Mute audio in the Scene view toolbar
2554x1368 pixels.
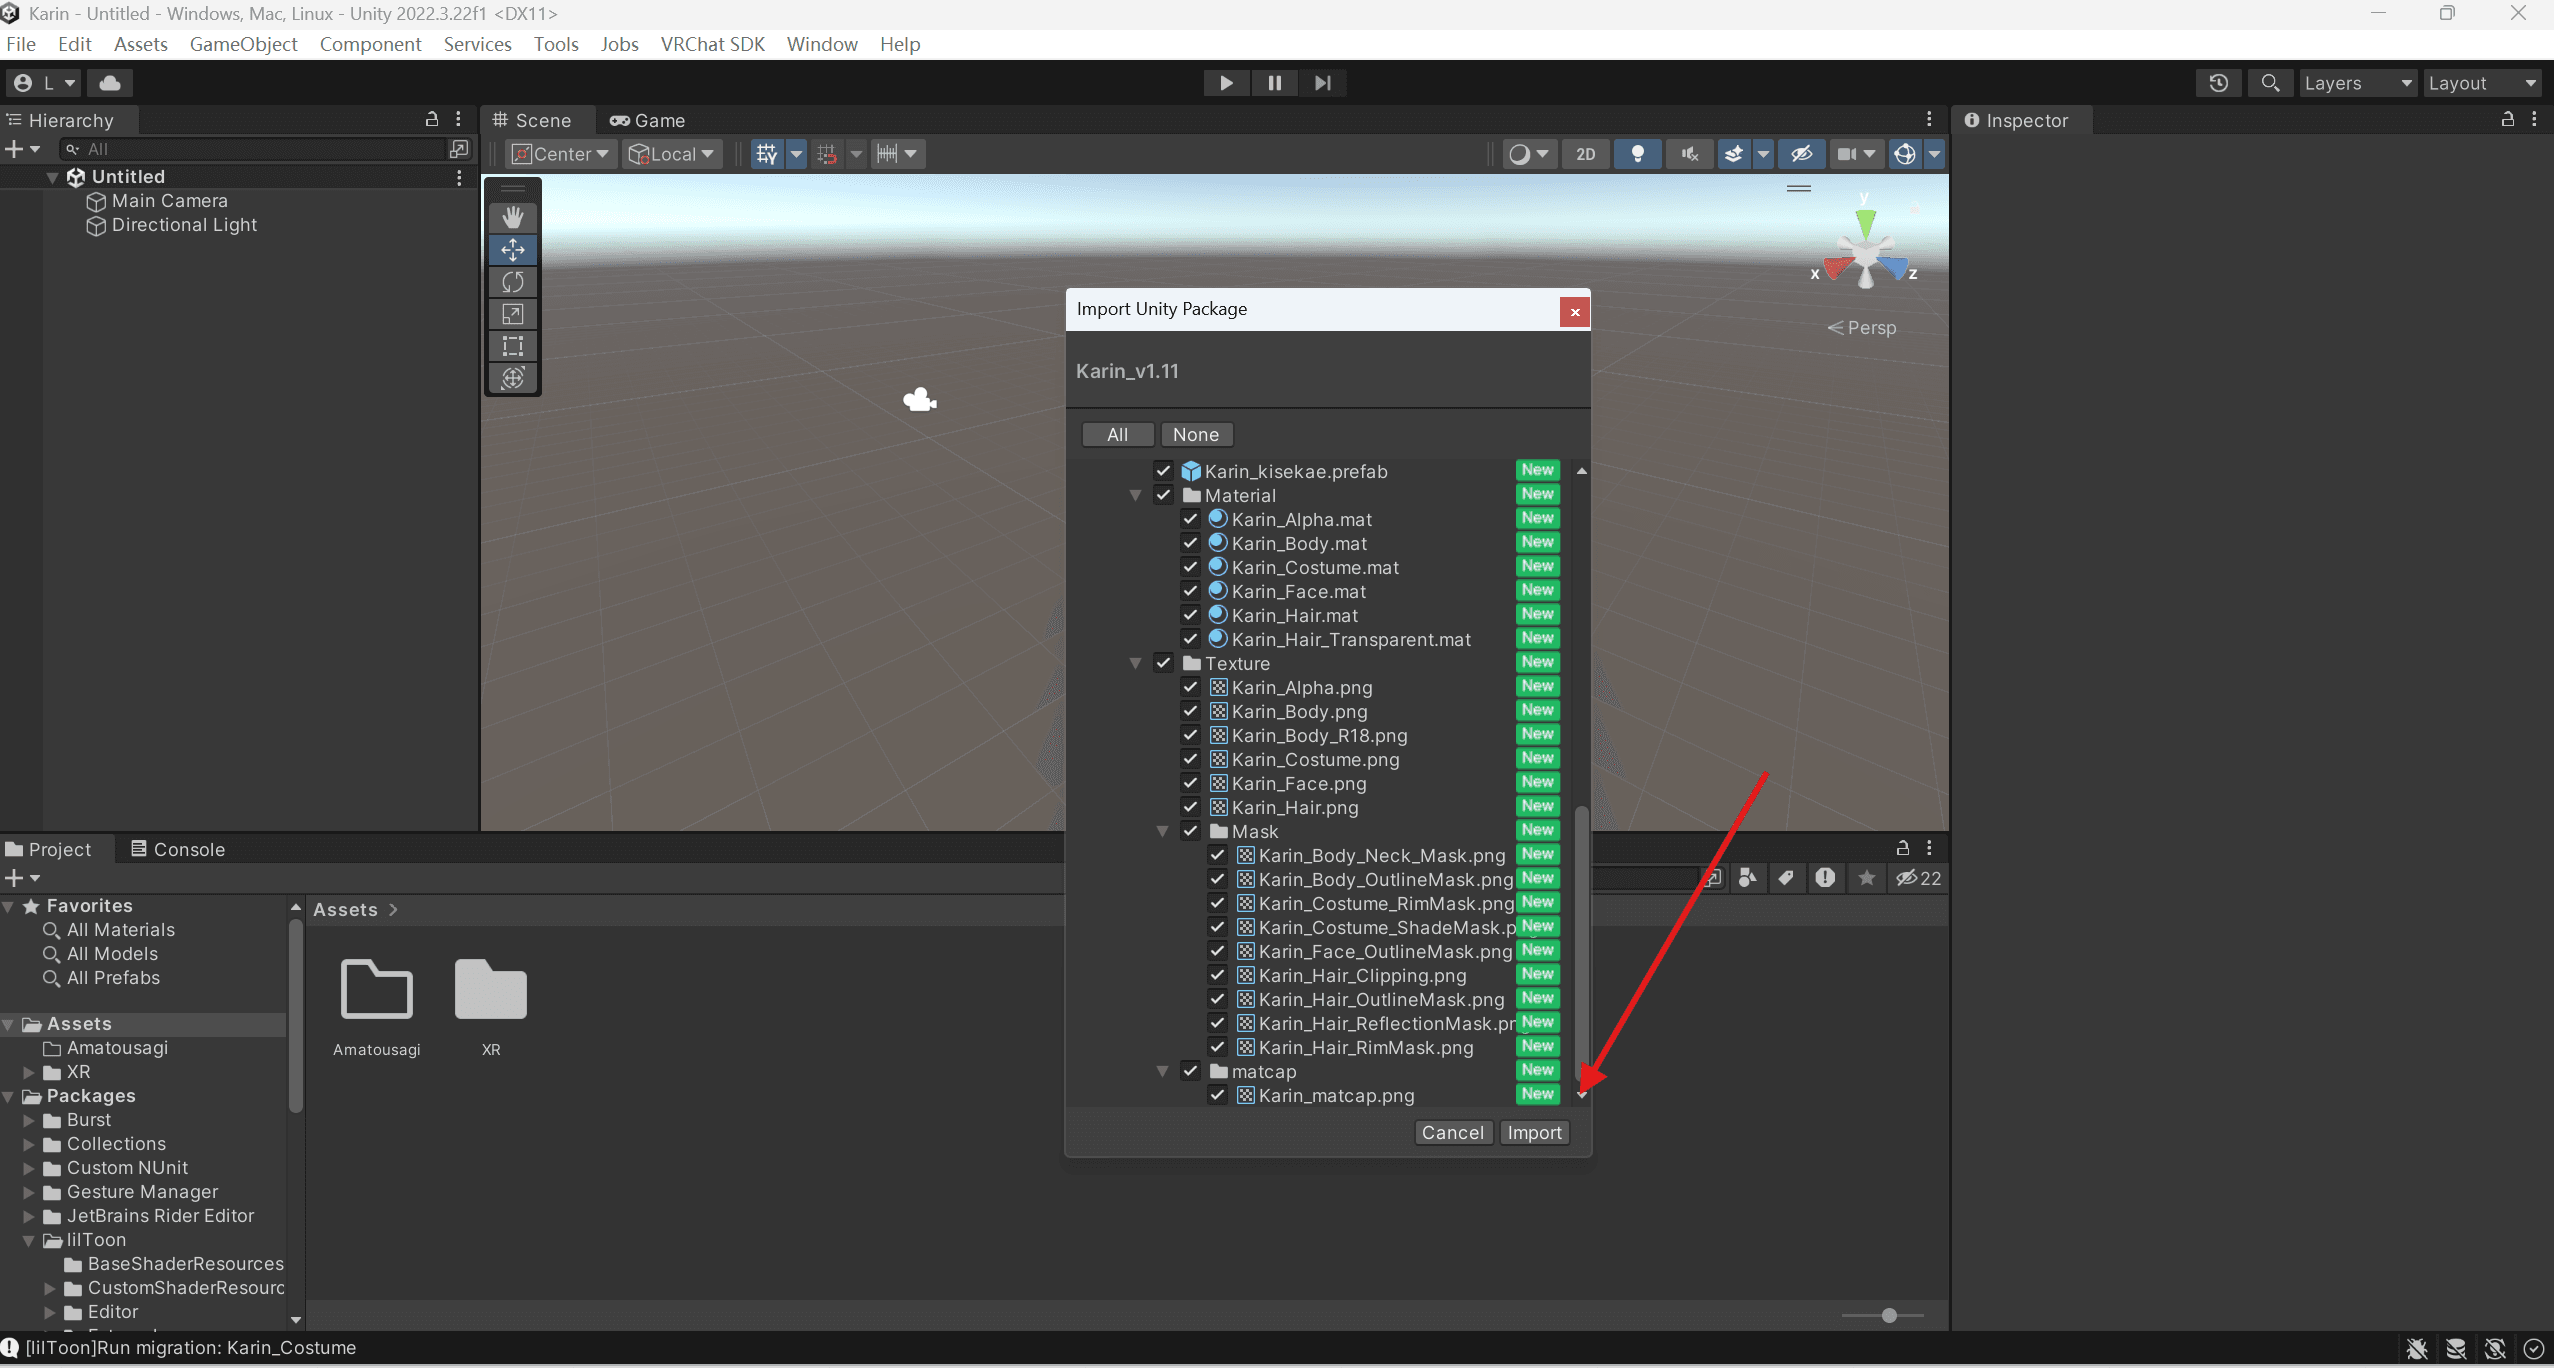coord(1689,154)
